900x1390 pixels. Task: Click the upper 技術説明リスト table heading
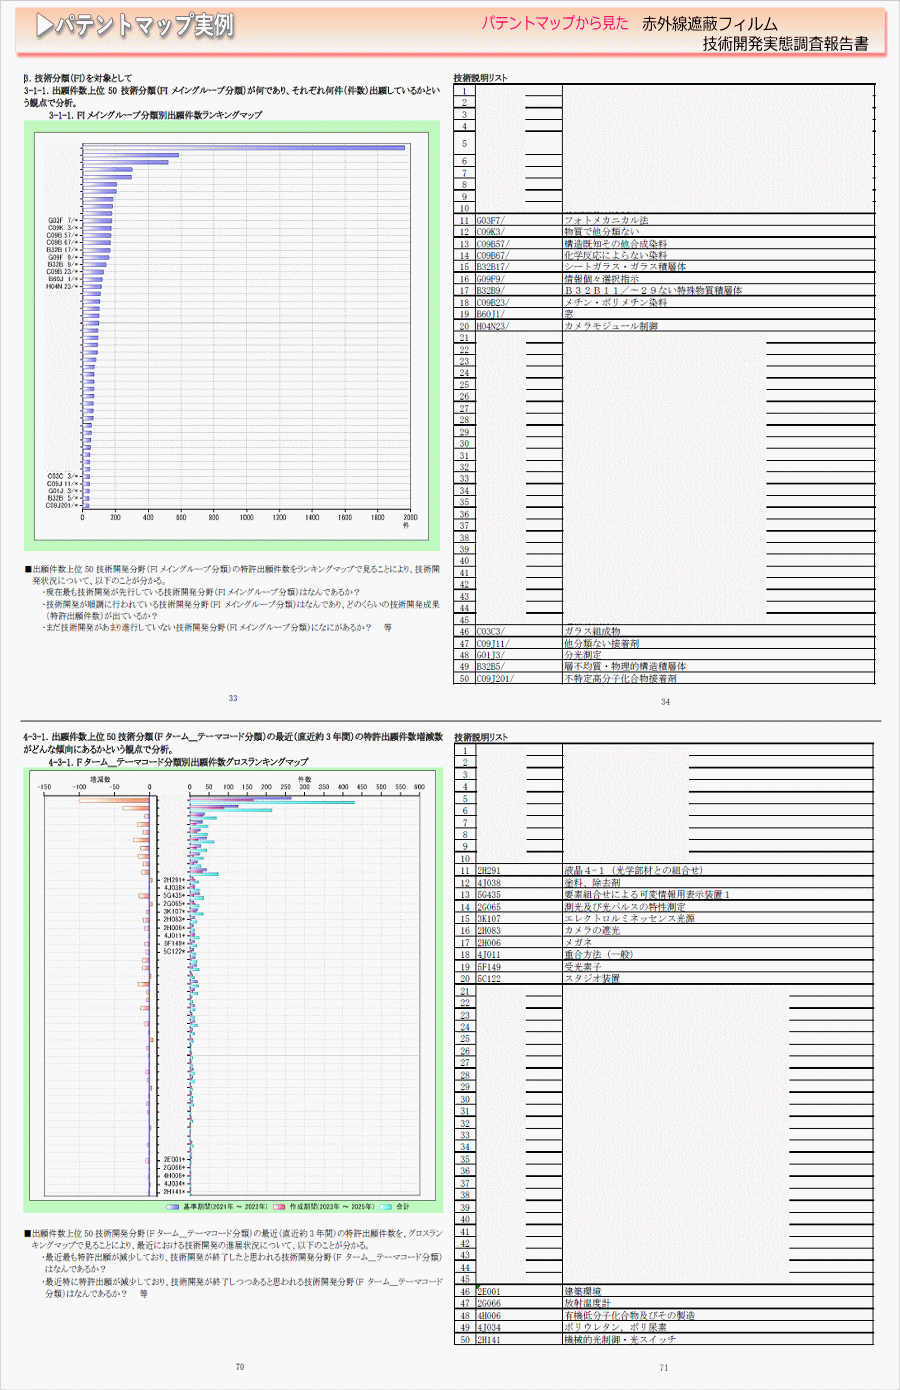[480, 78]
